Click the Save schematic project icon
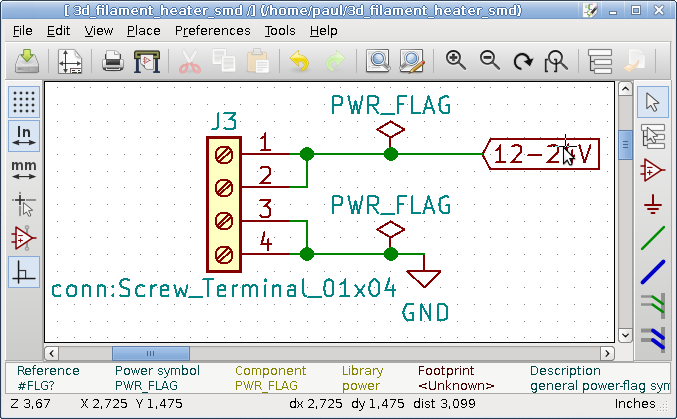677x419 pixels. (27, 61)
